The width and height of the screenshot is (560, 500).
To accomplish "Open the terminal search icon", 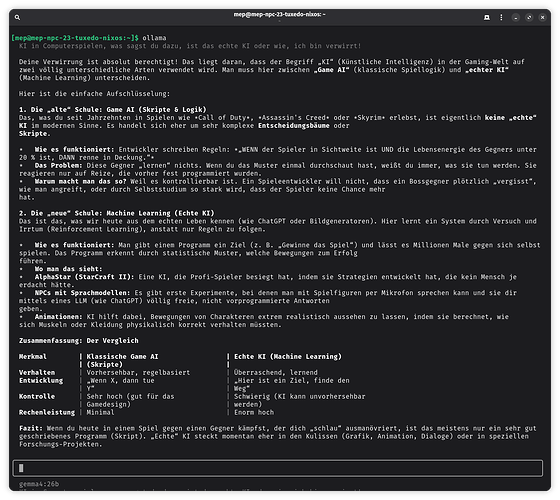I will click(x=17, y=17).
